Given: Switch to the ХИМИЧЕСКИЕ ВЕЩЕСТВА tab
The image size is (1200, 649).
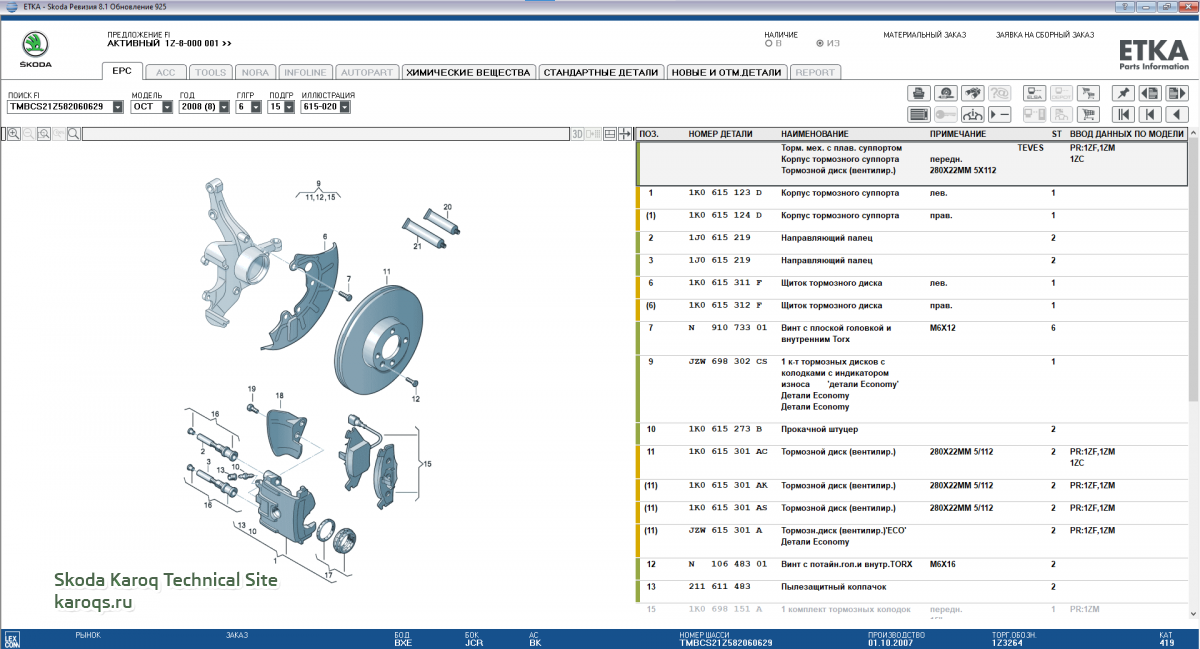Looking at the screenshot, I should click(x=467, y=72).
